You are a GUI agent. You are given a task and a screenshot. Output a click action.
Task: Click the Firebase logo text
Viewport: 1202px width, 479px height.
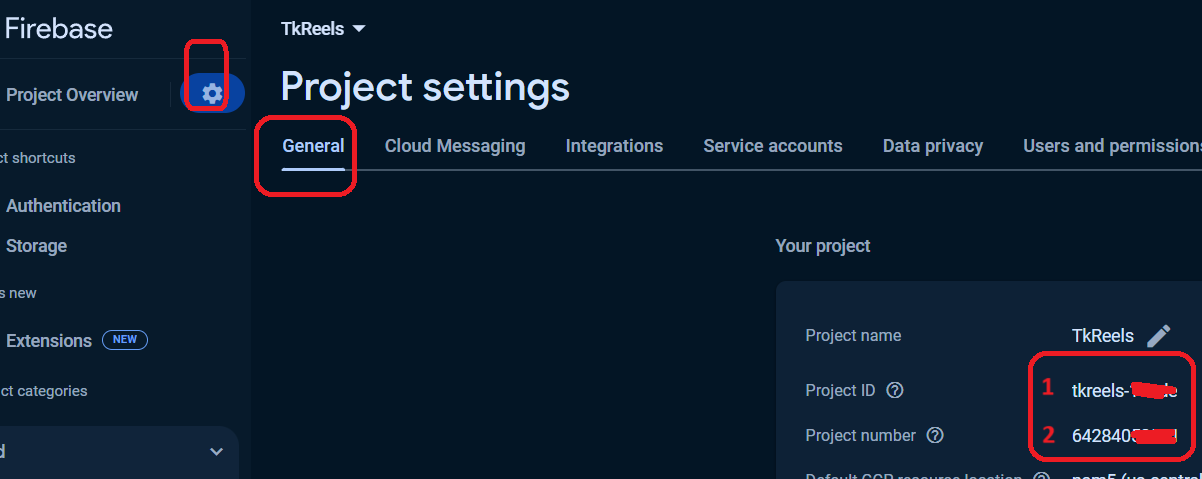[x=58, y=28]
